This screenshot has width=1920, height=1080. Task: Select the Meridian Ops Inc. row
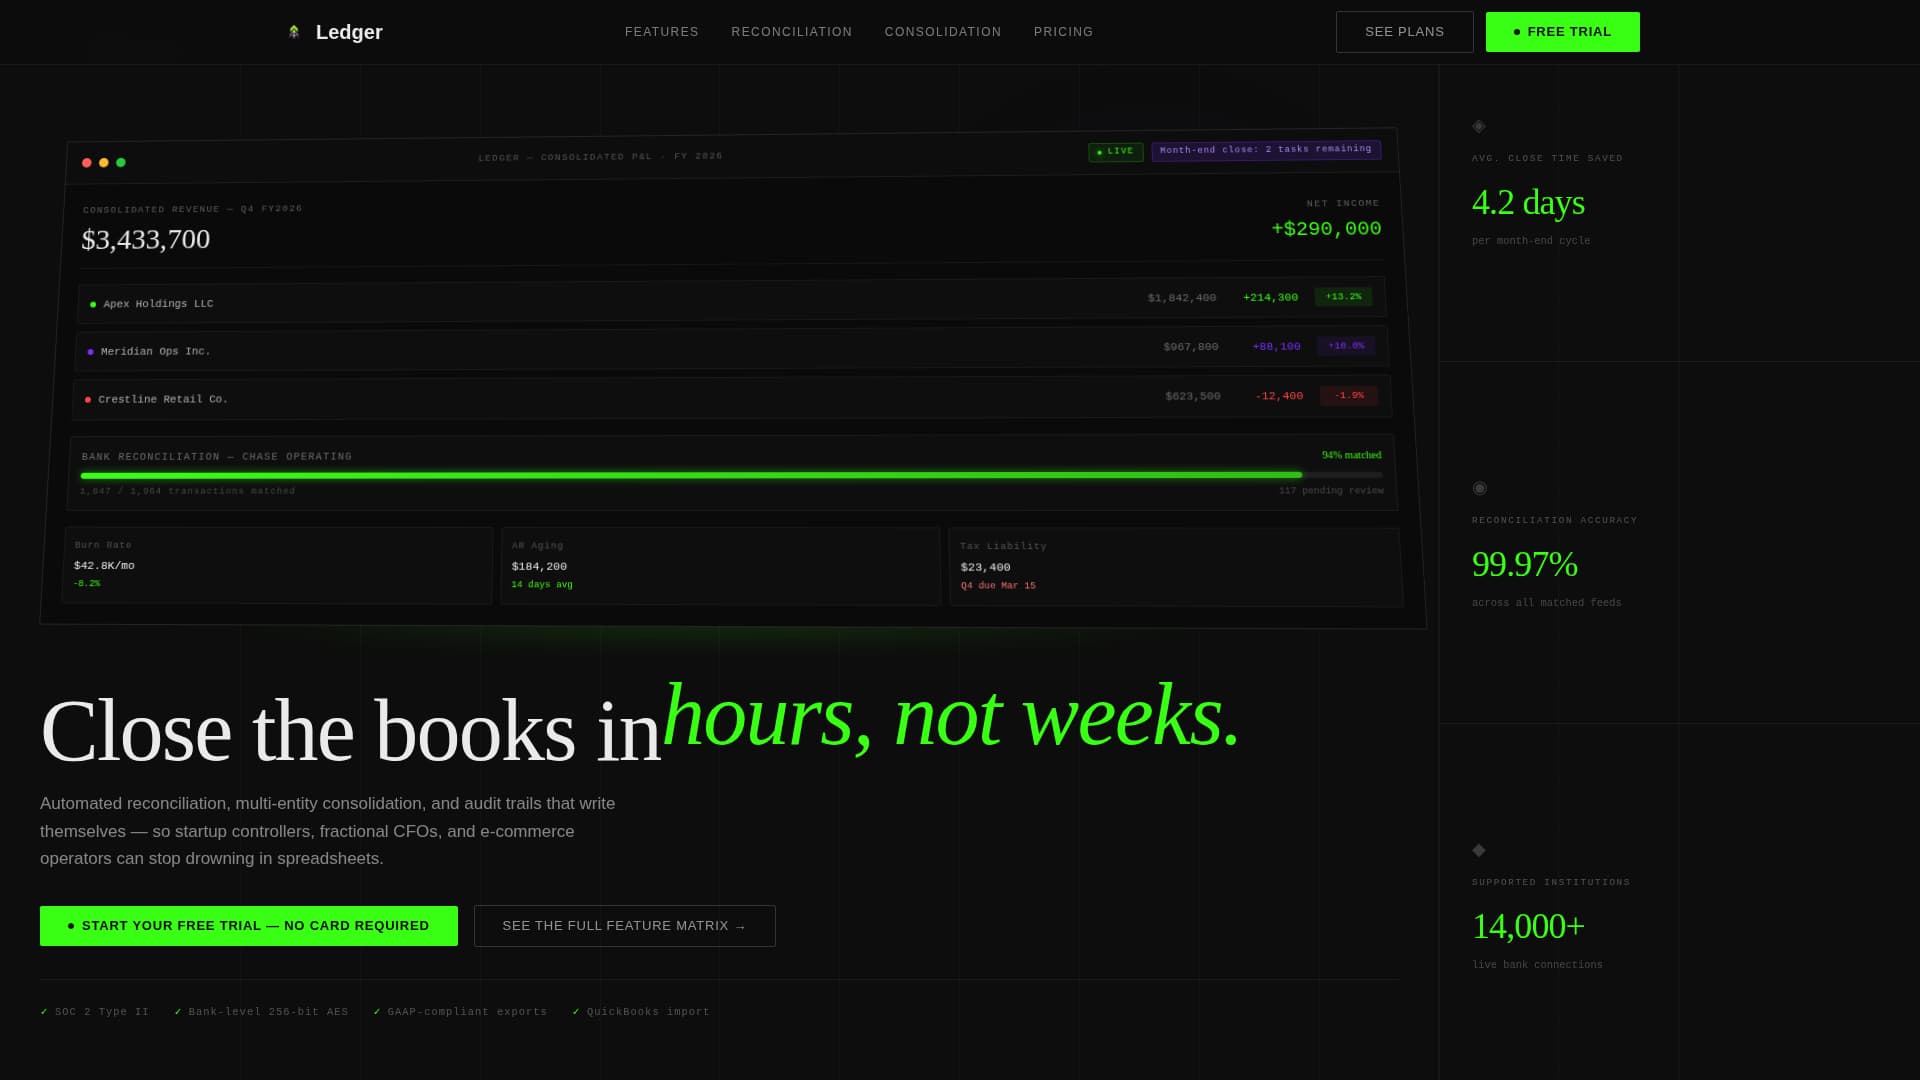point(732,349)
